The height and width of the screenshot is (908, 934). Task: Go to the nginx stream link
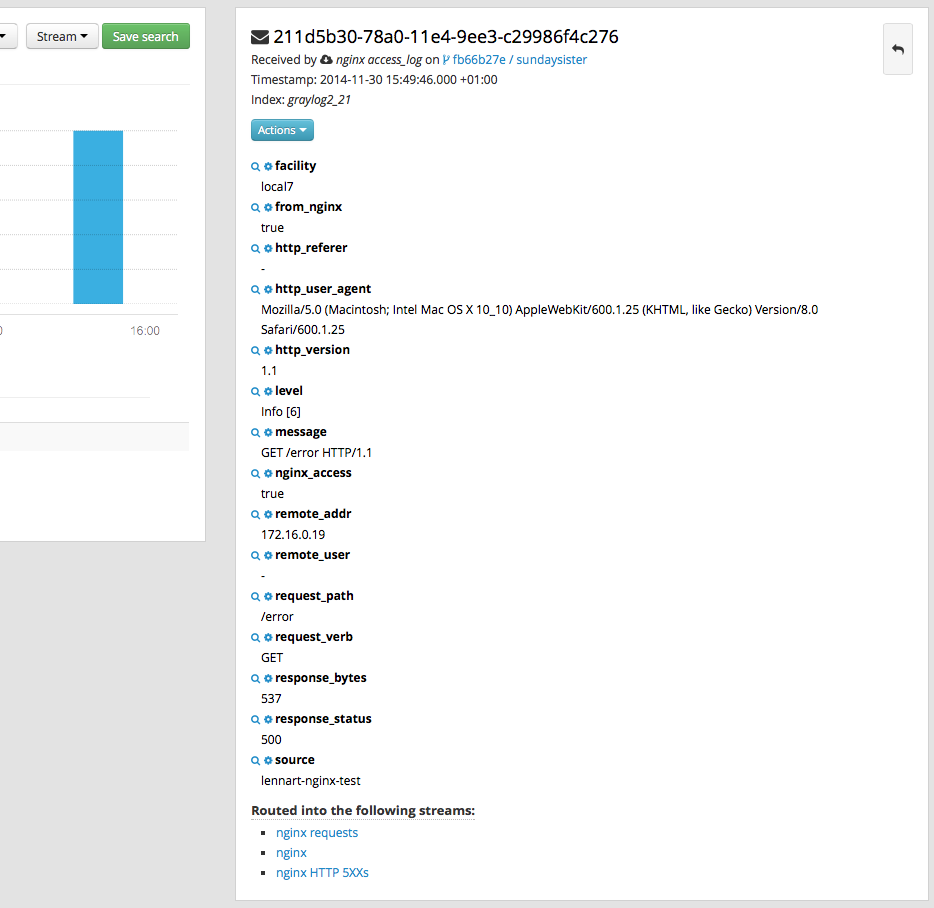(x=291, y=853)
